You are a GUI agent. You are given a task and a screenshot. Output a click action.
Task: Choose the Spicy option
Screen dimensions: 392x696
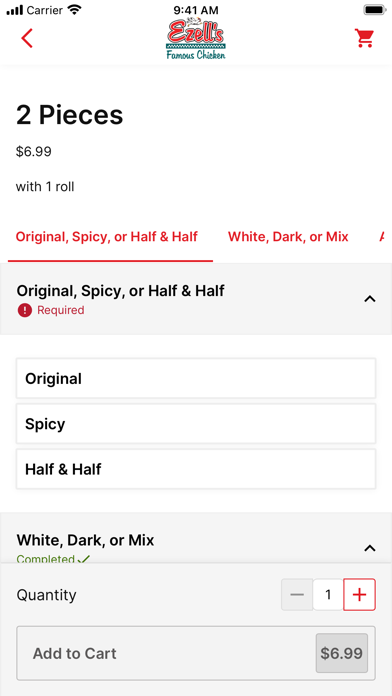click(196, 424)
